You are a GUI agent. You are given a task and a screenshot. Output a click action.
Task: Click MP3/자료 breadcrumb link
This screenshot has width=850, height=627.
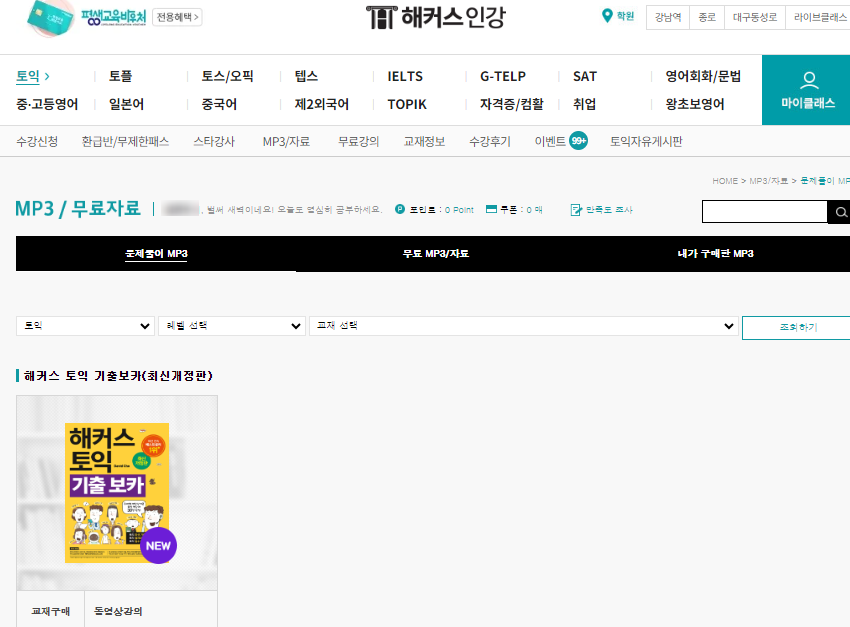tap(768, 181)
